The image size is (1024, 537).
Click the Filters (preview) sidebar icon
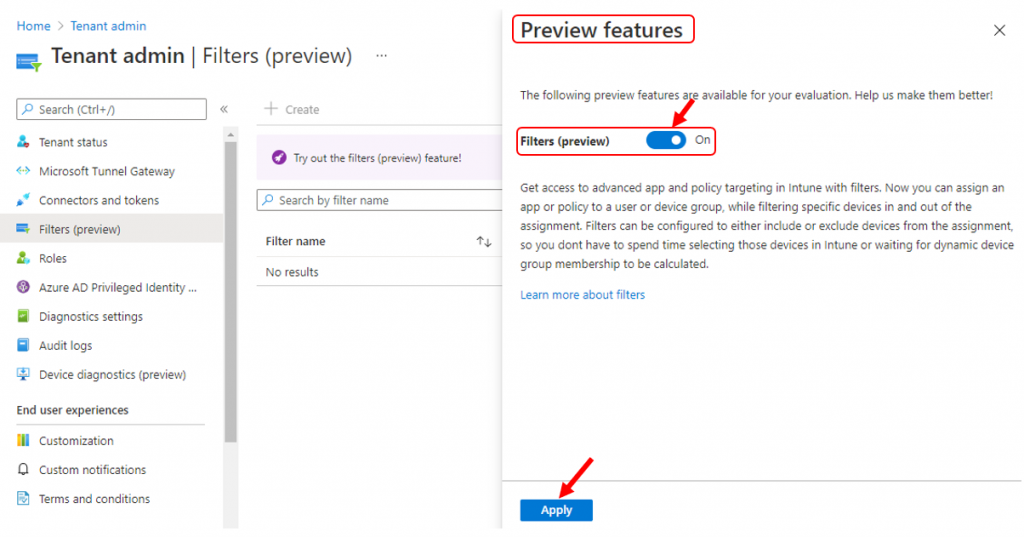click(x=23, y=229)
